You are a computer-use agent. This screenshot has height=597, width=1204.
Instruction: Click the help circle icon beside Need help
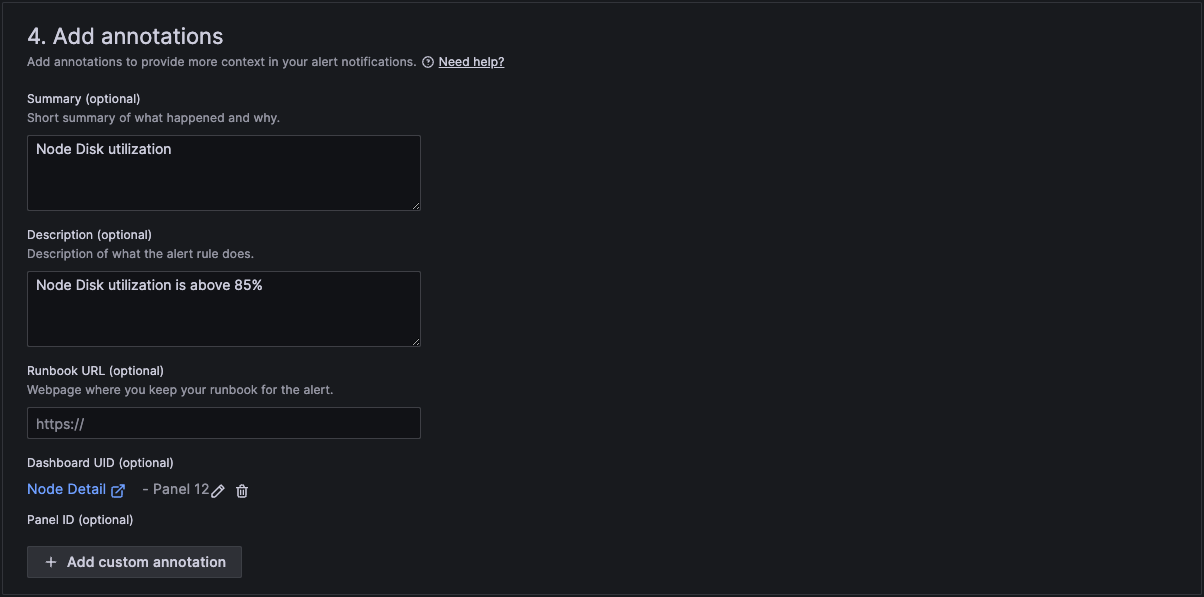tap(428, 62)
